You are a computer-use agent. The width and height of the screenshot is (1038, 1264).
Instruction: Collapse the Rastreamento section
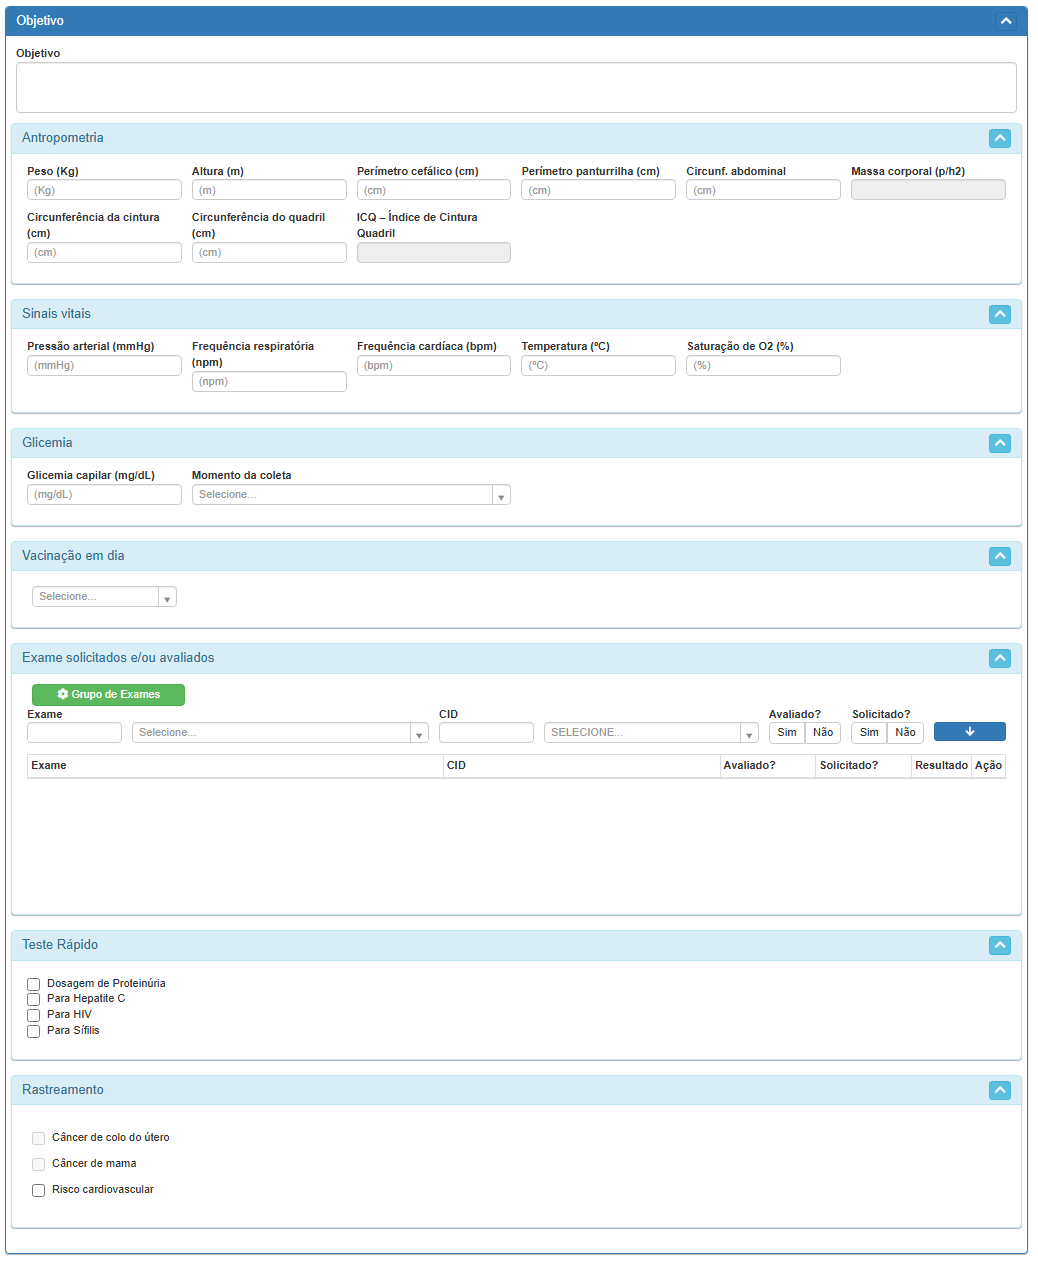[x=999, y=1091]
